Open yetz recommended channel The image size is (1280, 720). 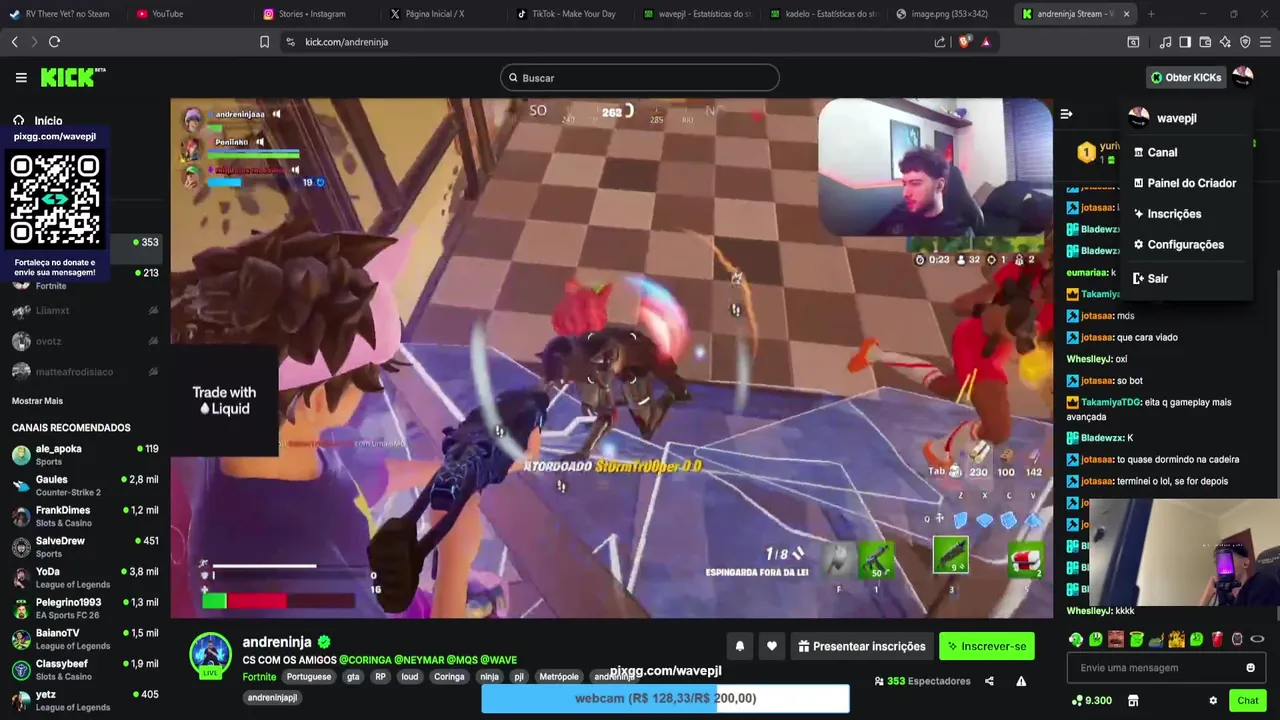click(84, 700)
